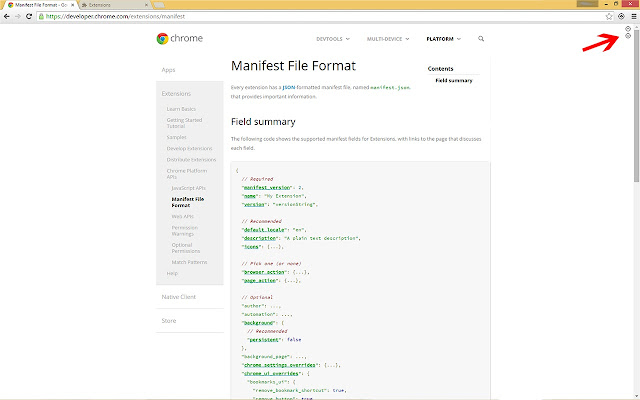Open the browser_action link in the code
Screen dimensions: 640x400
264,272
